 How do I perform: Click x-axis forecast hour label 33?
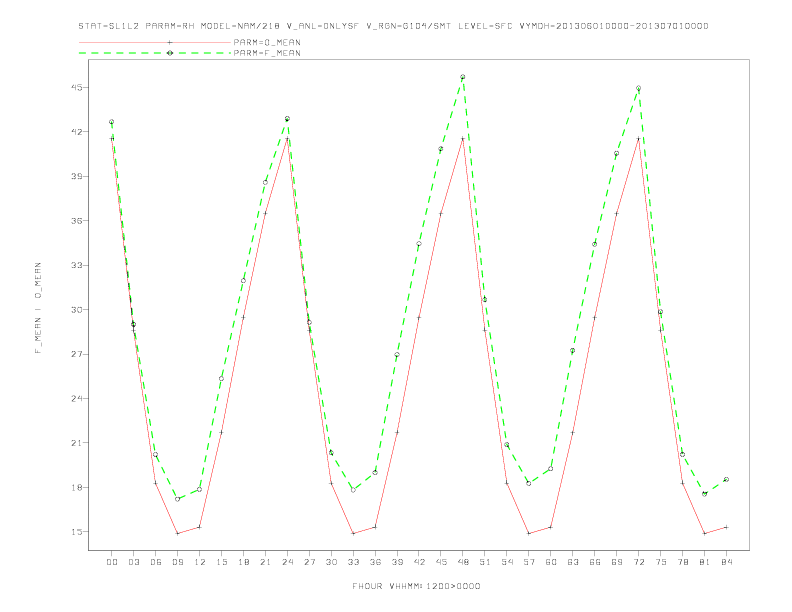click(353, 562)
